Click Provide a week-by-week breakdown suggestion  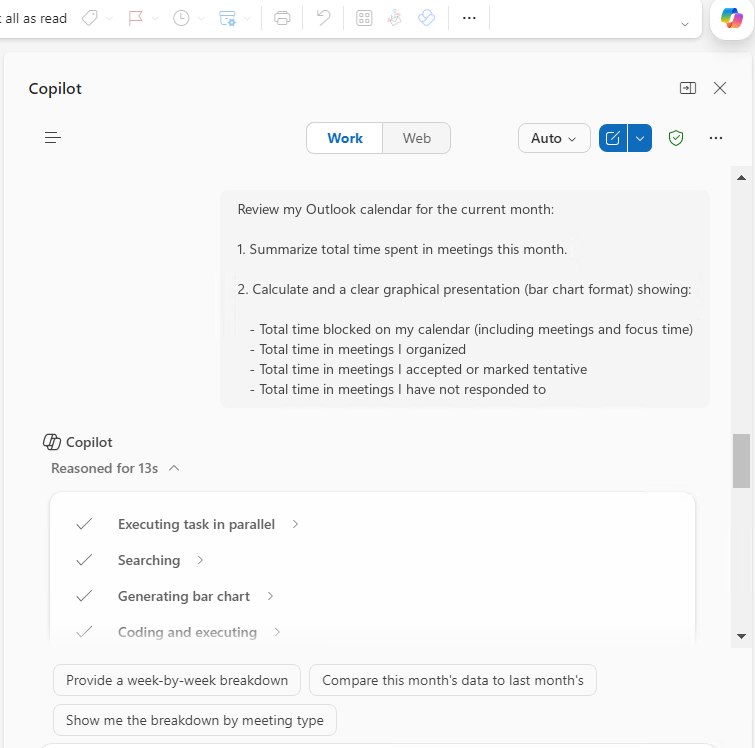pos(177,680)
